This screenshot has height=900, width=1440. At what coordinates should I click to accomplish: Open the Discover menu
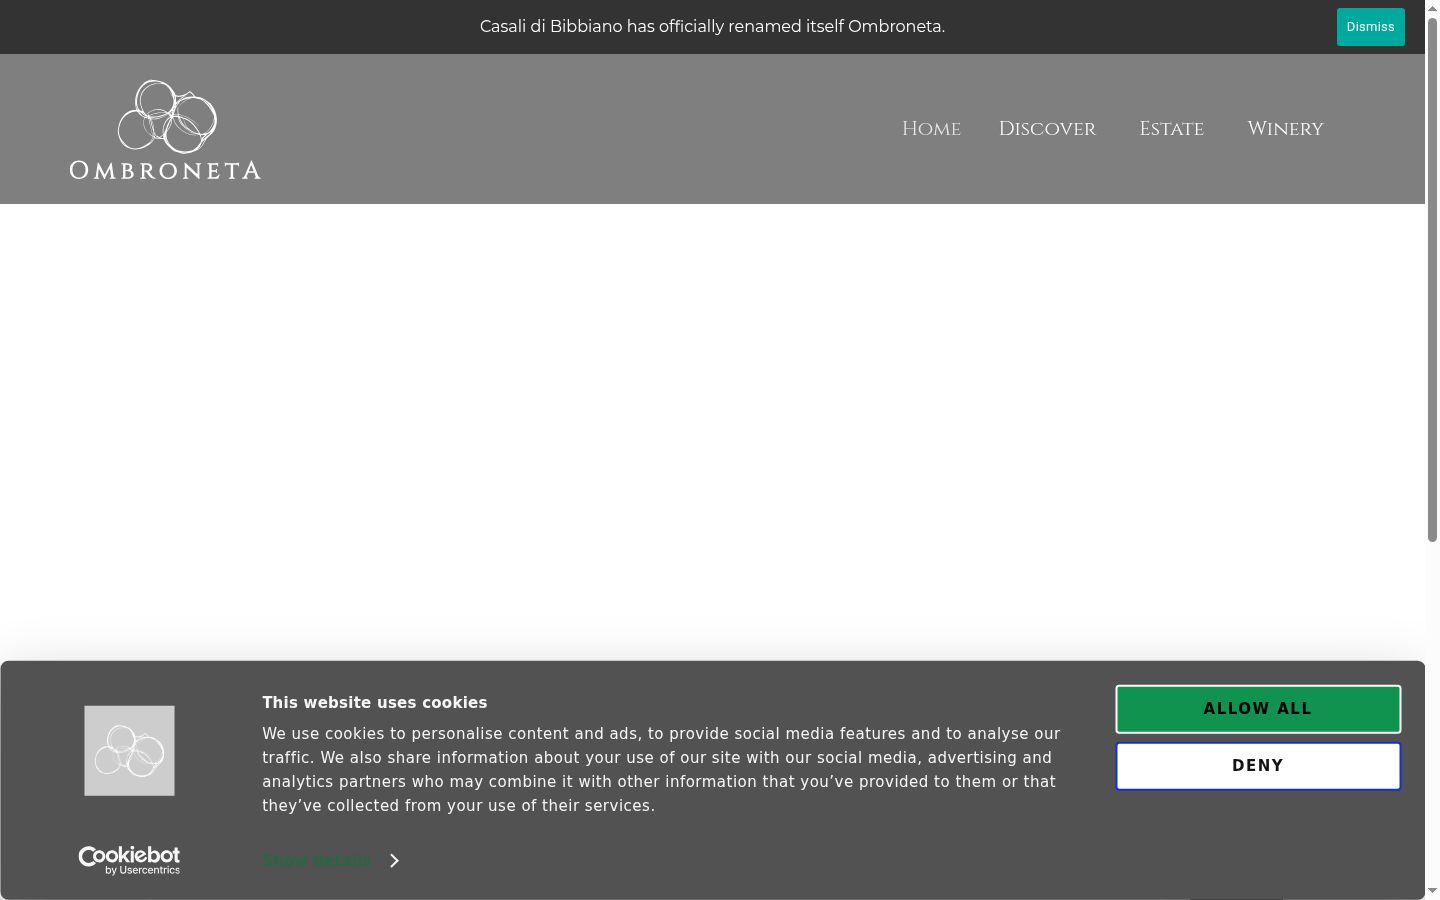[x=1047, y=129]
